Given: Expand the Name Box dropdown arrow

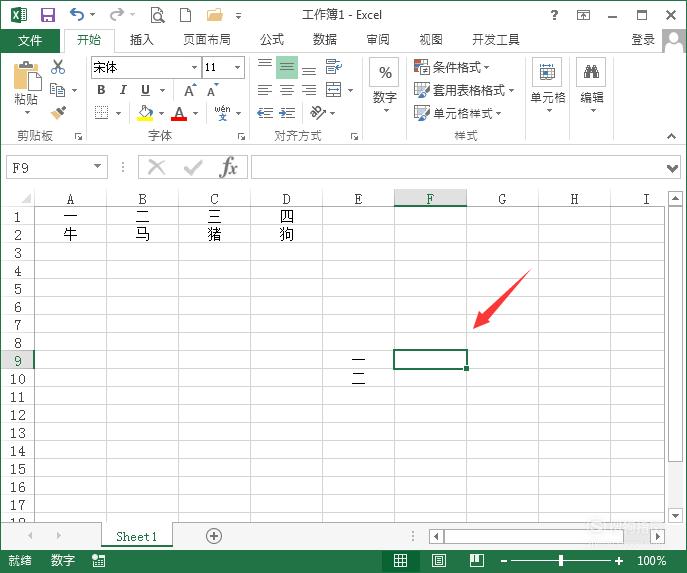Looking at the screenshot, I should (97, 166).
